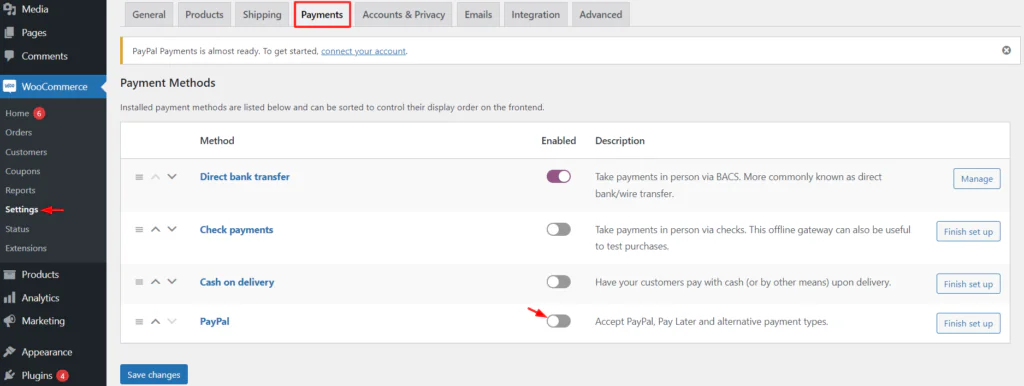Grab the Check payments drag handle
Viewport: 1024px width, 386px height.
click(138, 230)
